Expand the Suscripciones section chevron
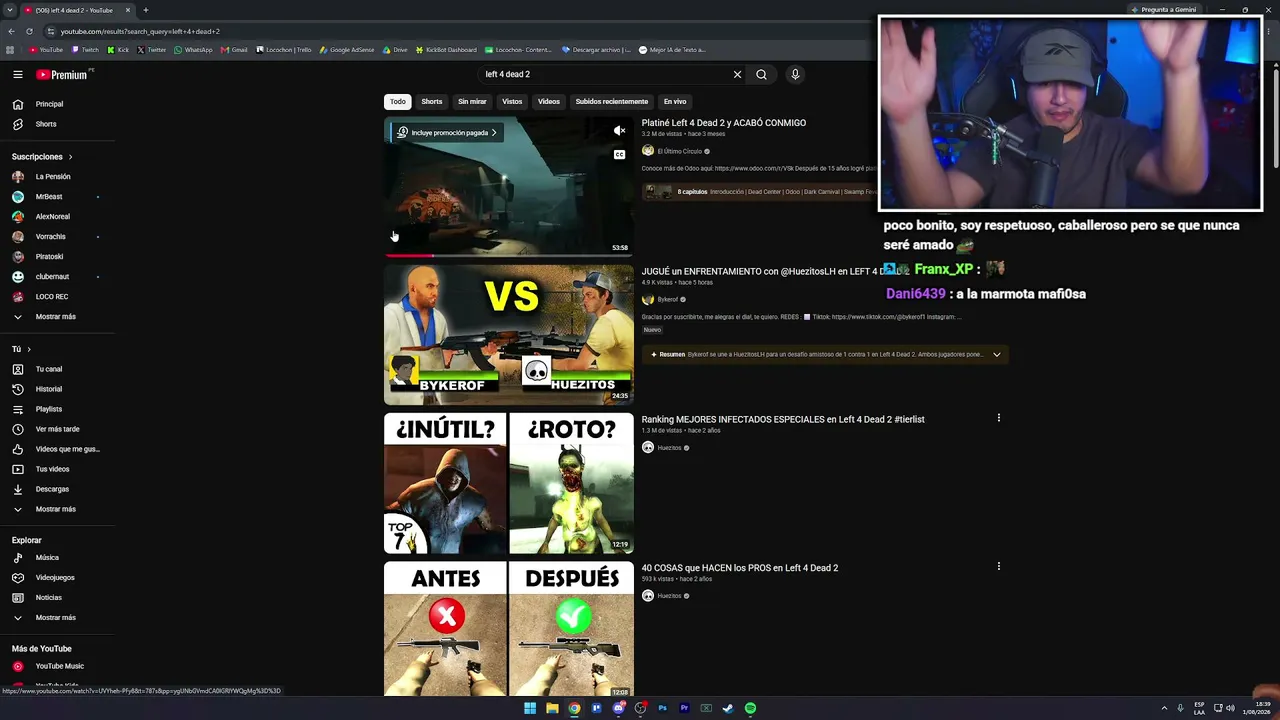 (70, 157)
